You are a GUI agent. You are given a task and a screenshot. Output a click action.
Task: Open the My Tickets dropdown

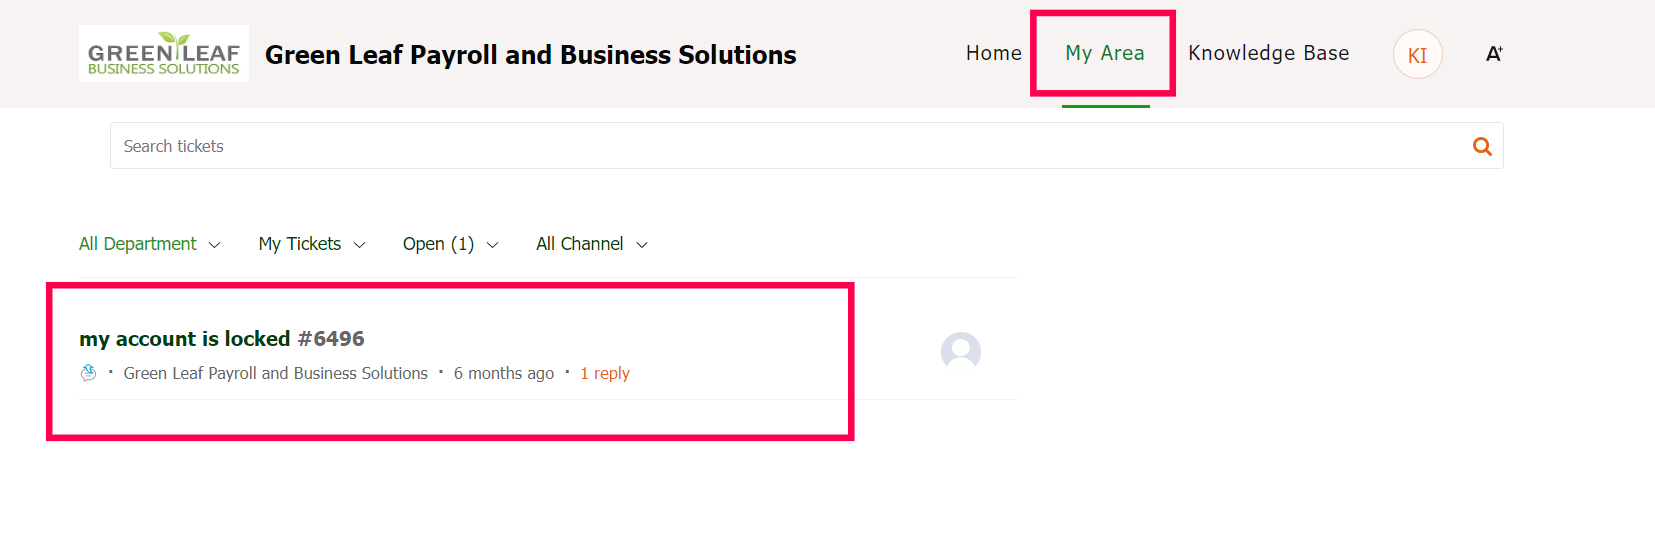pos(312,244)
